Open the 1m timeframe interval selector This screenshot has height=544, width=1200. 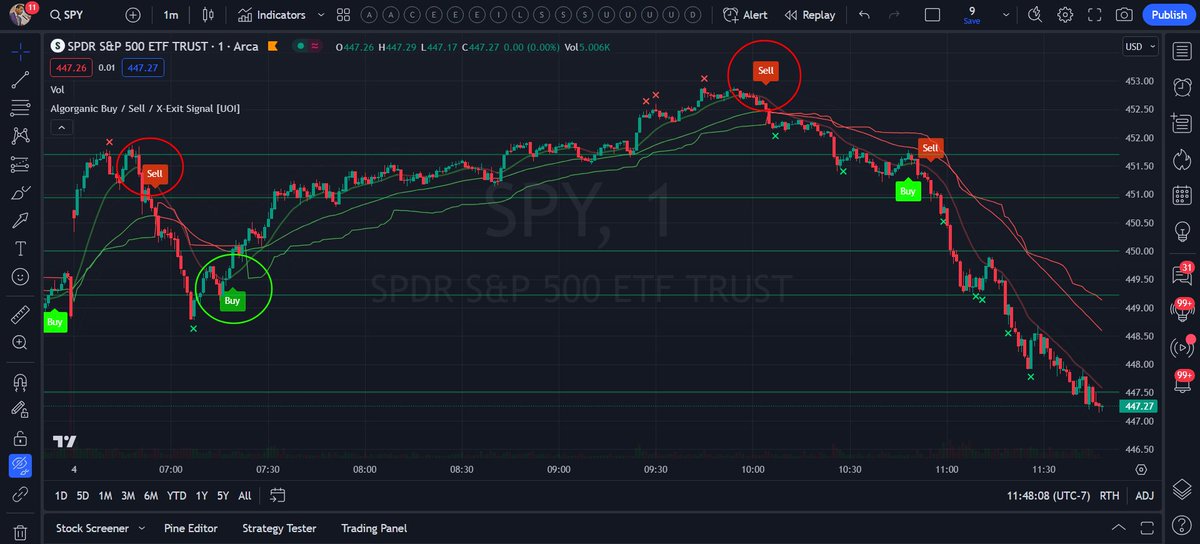point(171,15)
